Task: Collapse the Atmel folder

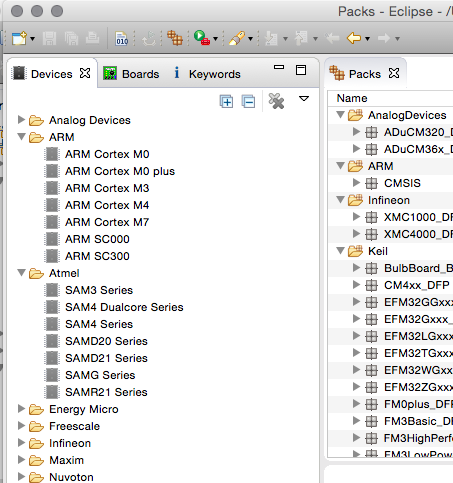Action: 21,273
